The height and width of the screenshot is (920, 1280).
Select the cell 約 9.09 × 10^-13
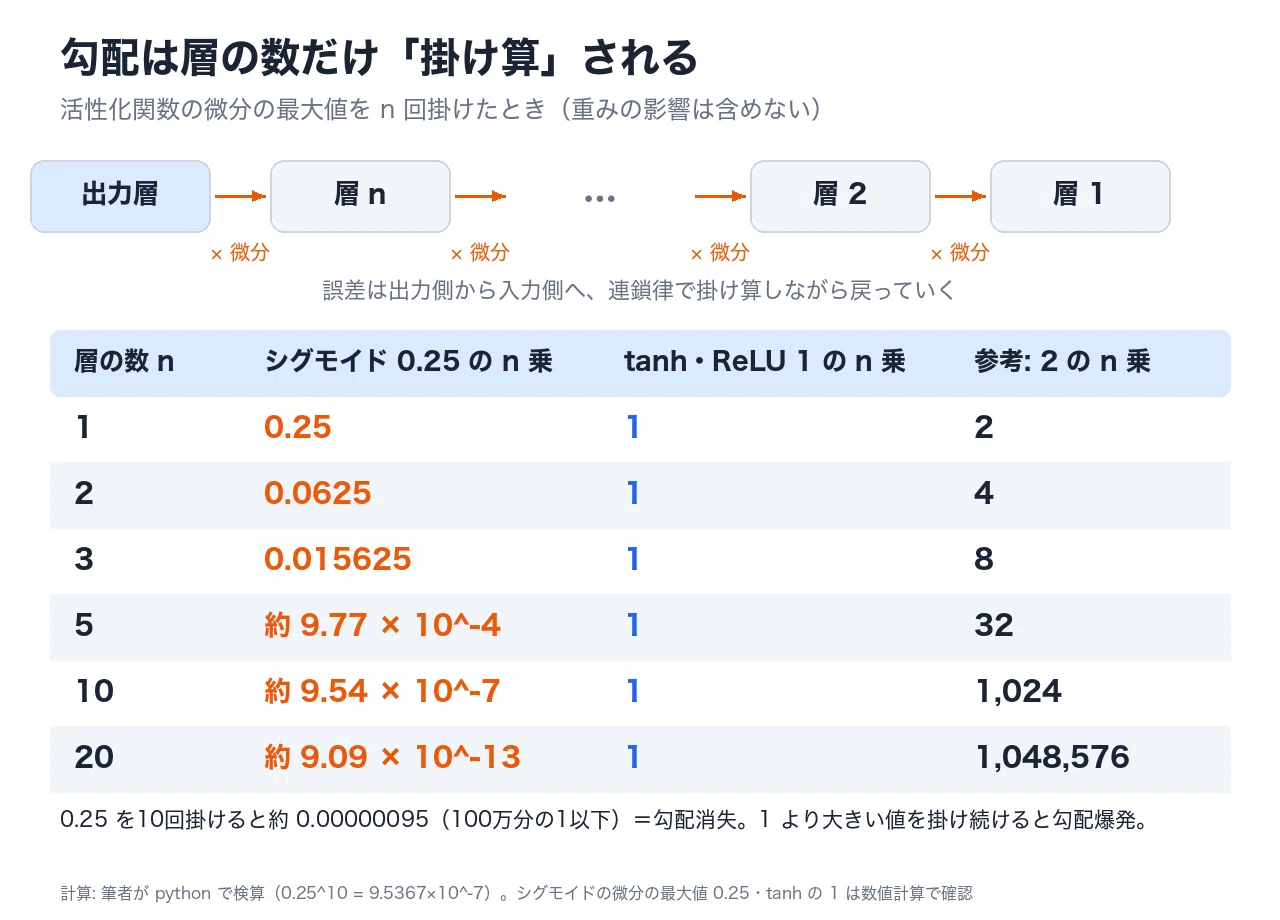tap(393, 757)
